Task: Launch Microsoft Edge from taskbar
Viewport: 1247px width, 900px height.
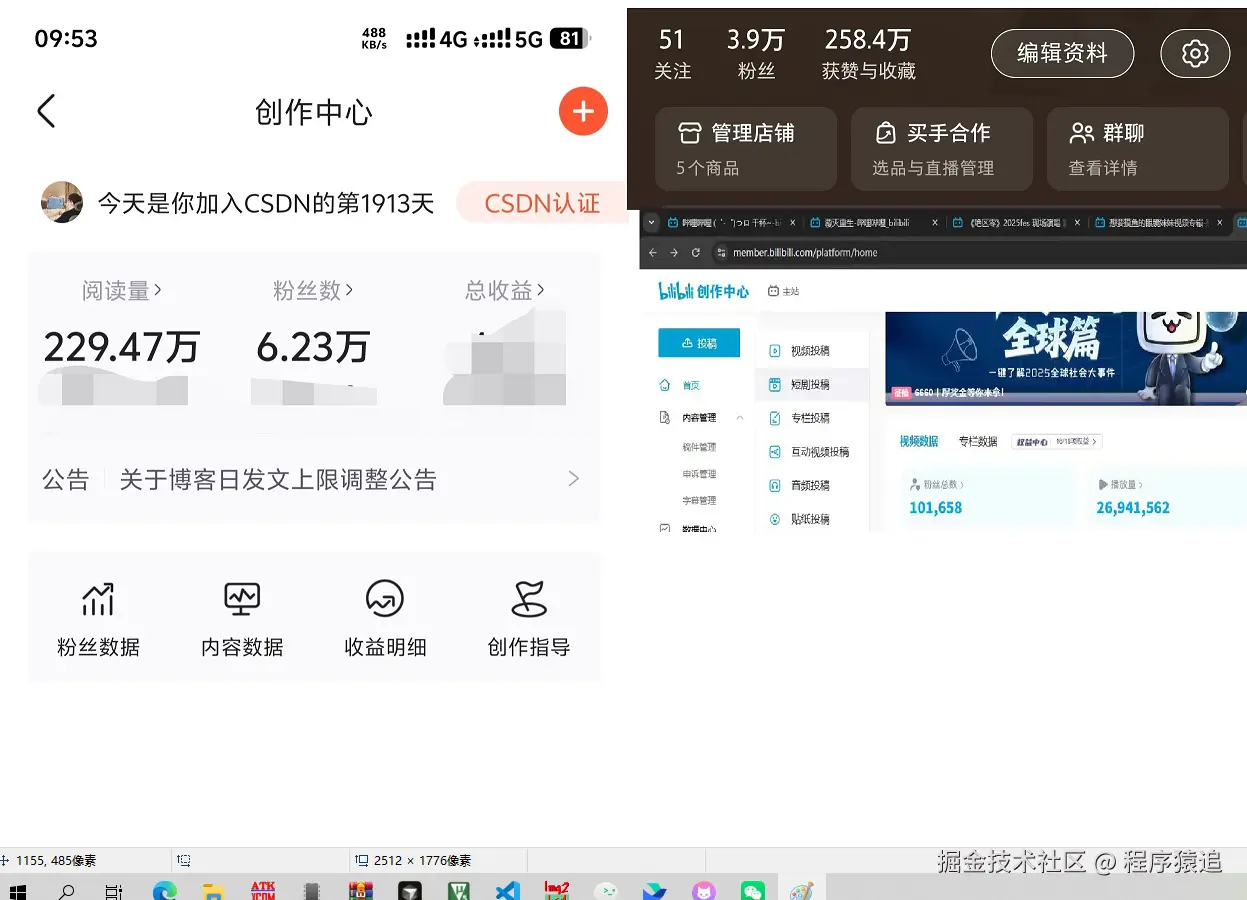Action: click(164, 891)
